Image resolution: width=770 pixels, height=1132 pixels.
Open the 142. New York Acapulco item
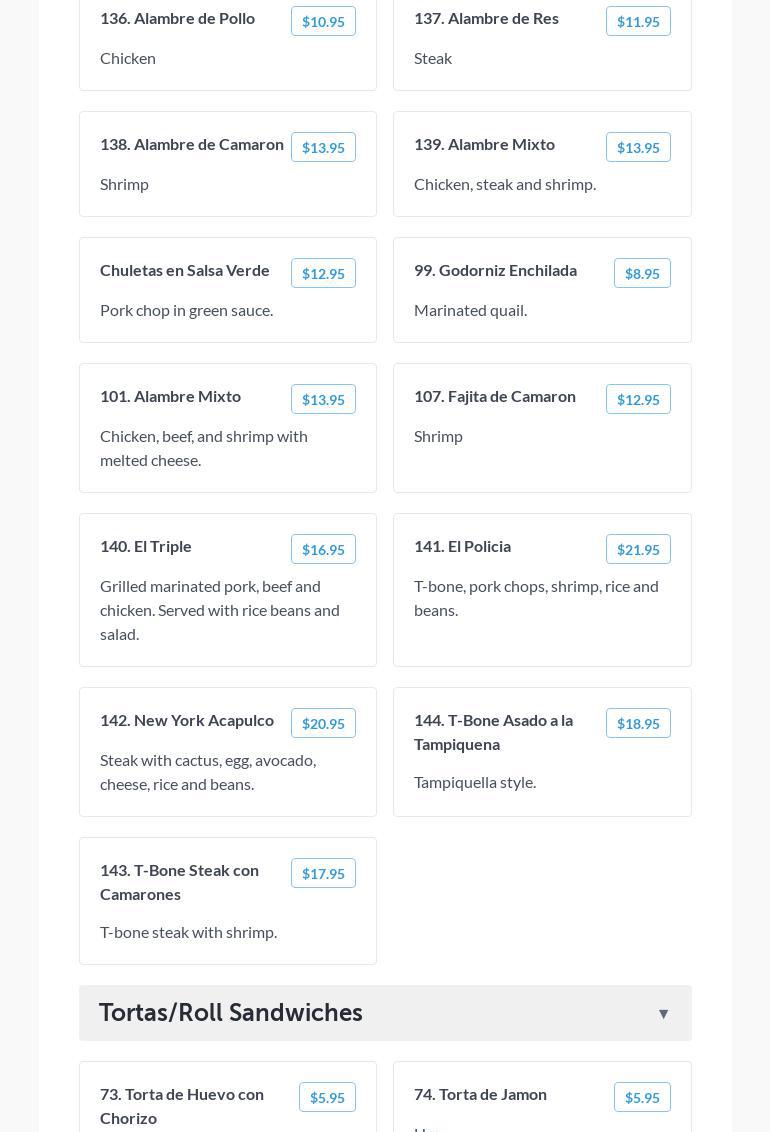pyautogui.click(x=187, y=720)
